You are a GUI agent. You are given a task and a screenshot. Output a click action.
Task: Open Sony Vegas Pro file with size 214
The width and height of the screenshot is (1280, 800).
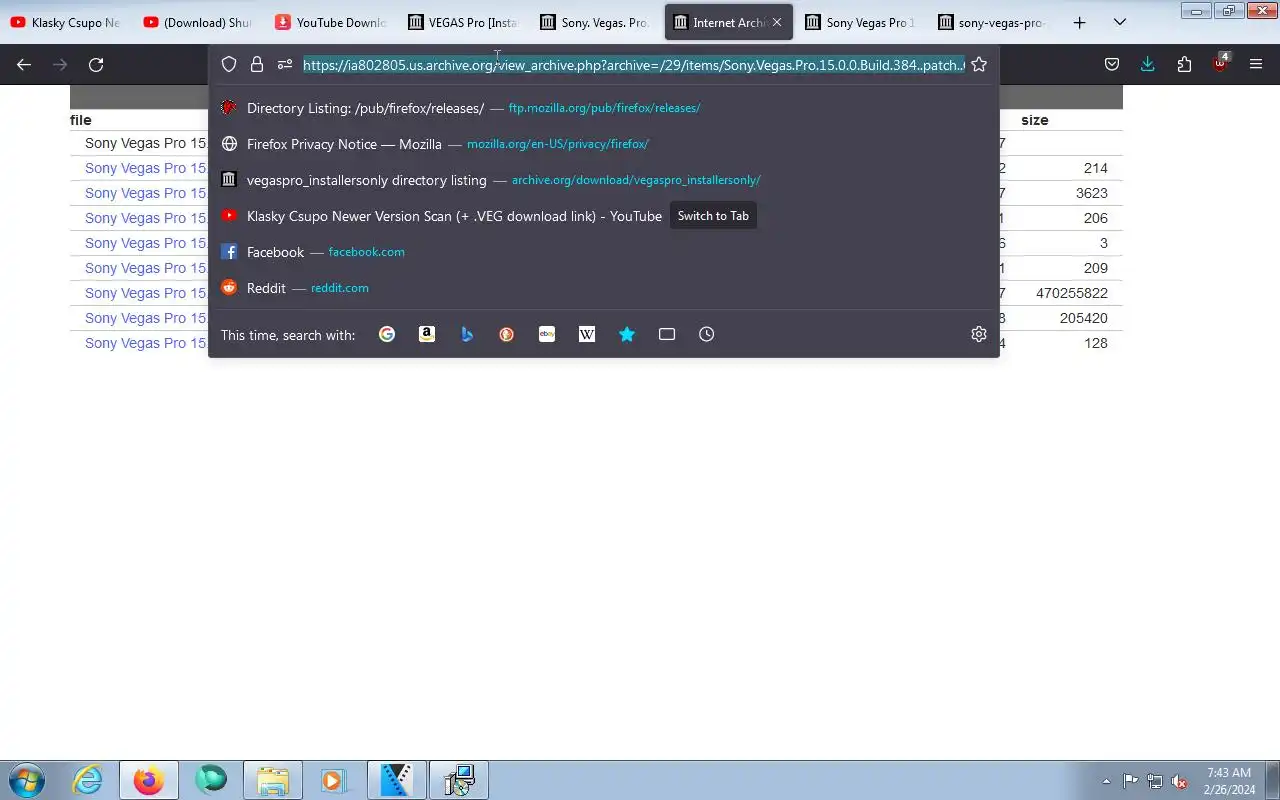(x=146, y=168)
